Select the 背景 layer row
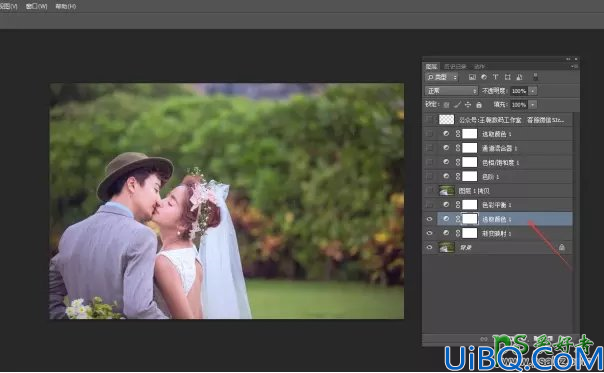This screenshot has width=604, height=373. (x=498, y=247)
